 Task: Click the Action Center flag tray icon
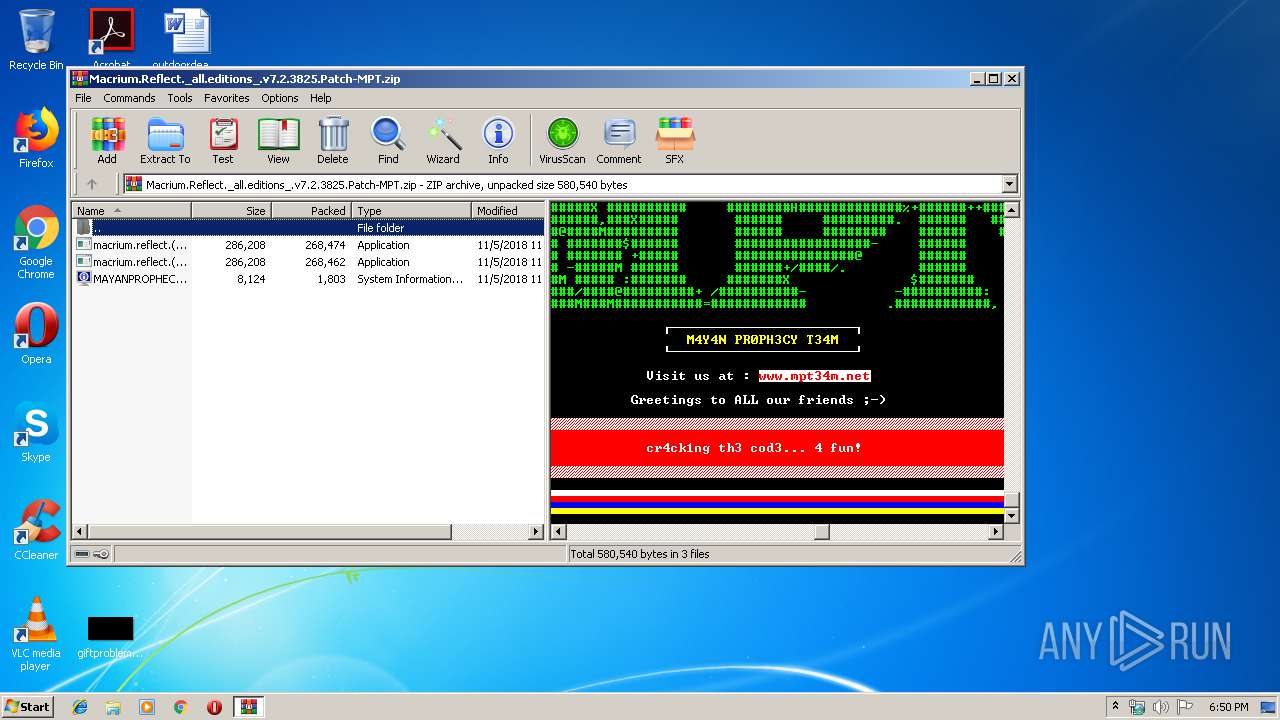1185,707
